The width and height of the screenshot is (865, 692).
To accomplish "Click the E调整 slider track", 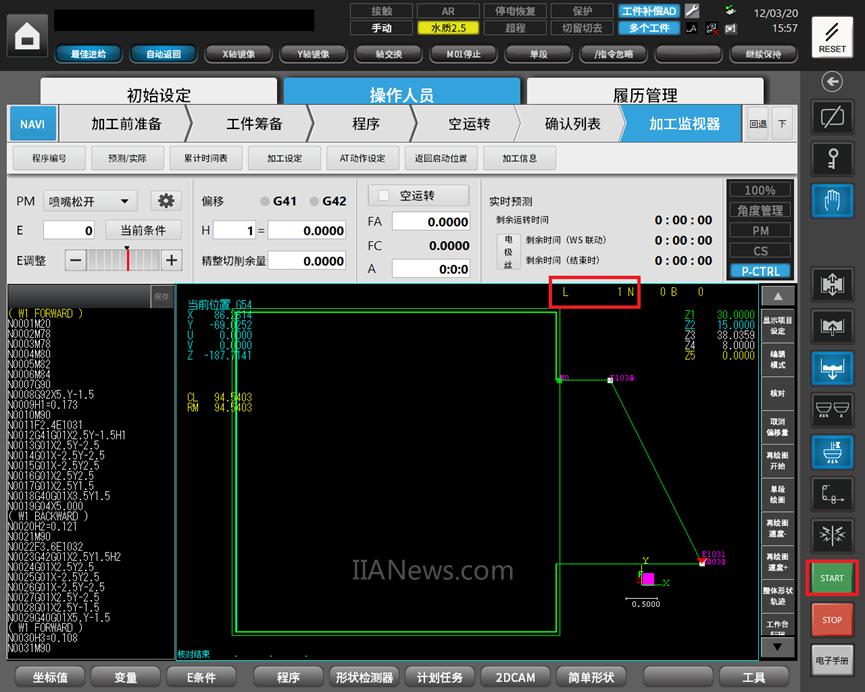I will tap(124, 260).
